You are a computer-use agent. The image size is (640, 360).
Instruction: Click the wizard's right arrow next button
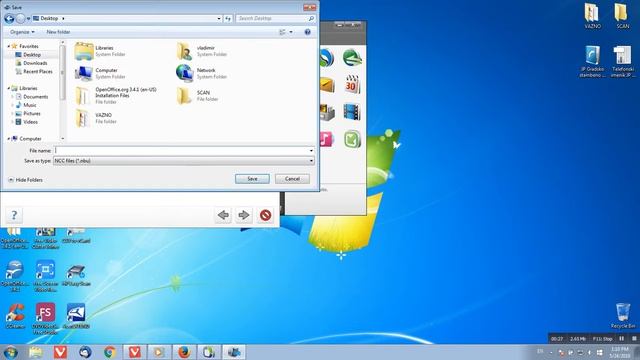[x=244, y=215]
